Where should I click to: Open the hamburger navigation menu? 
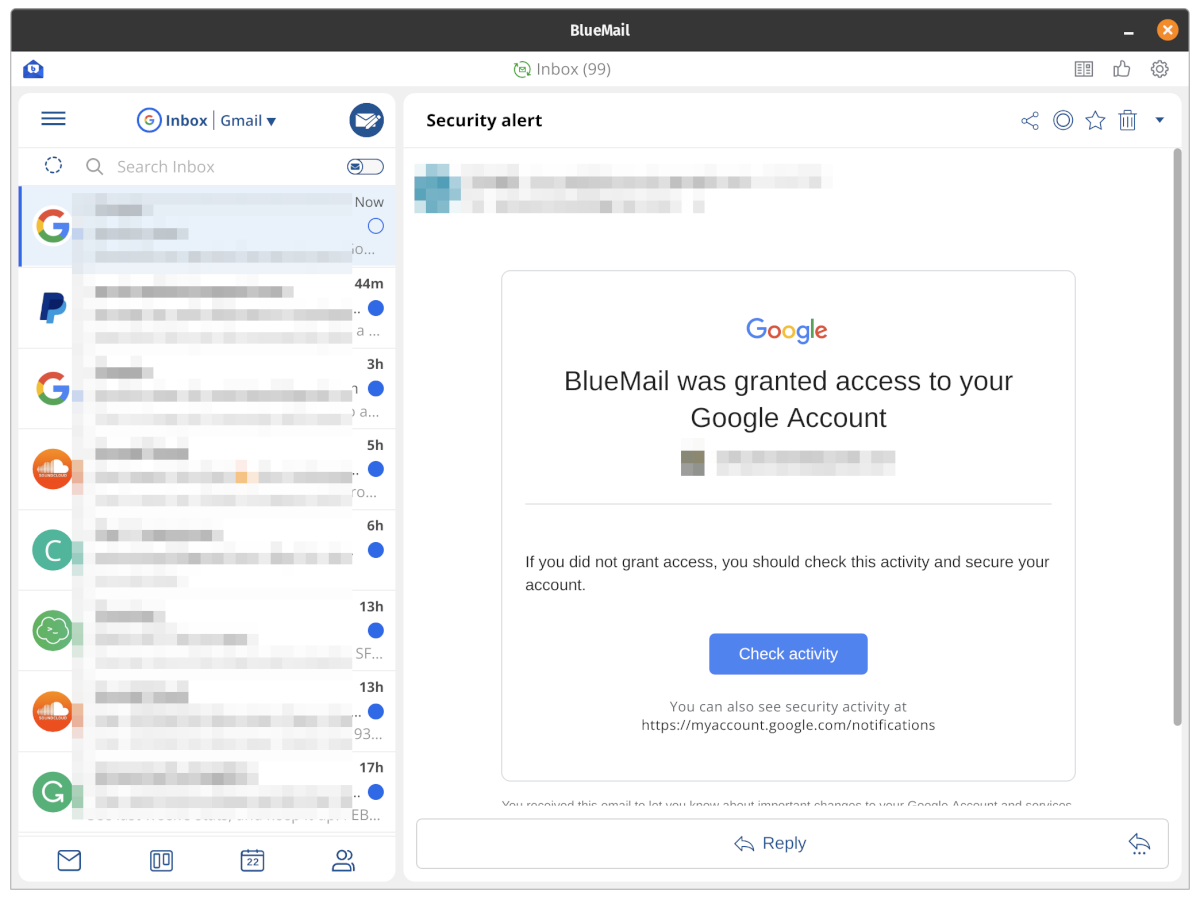pos(53,119)
